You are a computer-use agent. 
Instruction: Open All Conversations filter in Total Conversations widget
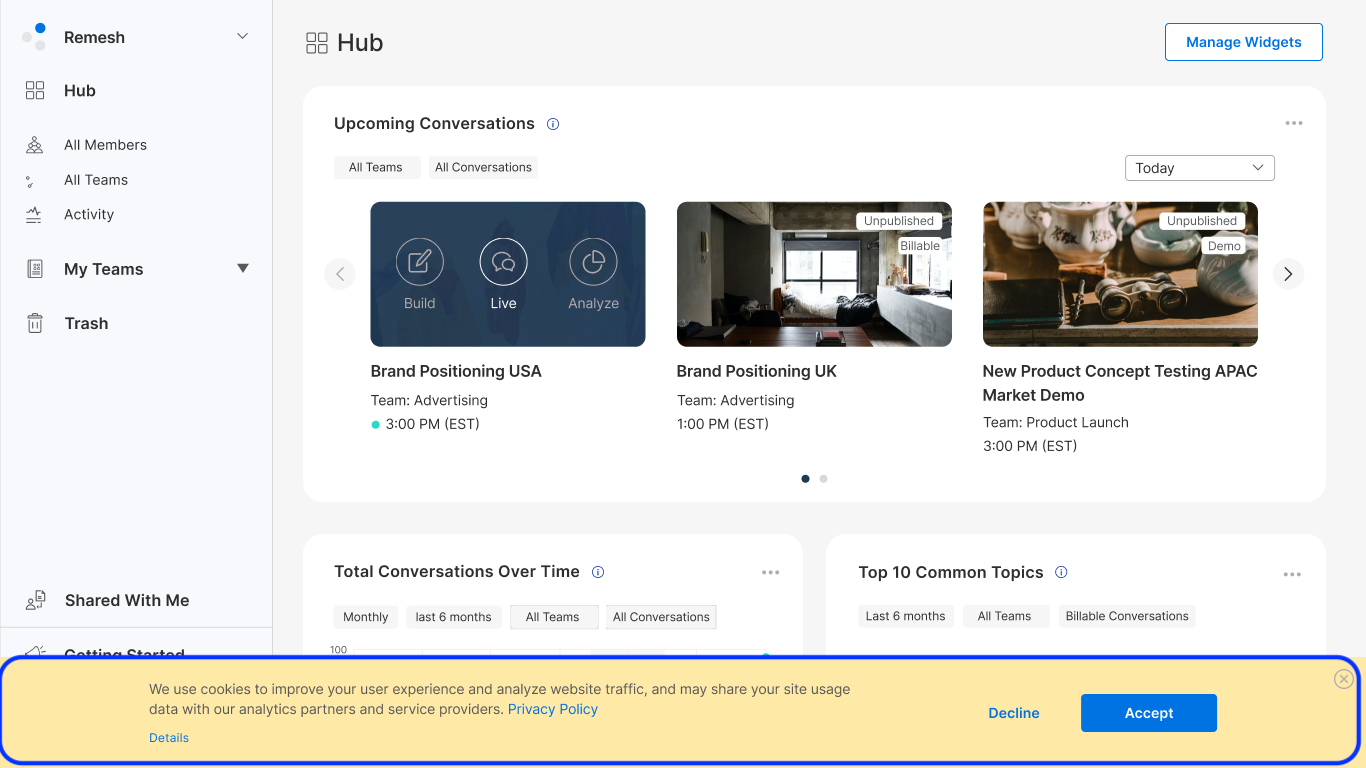tap(661, 617)
